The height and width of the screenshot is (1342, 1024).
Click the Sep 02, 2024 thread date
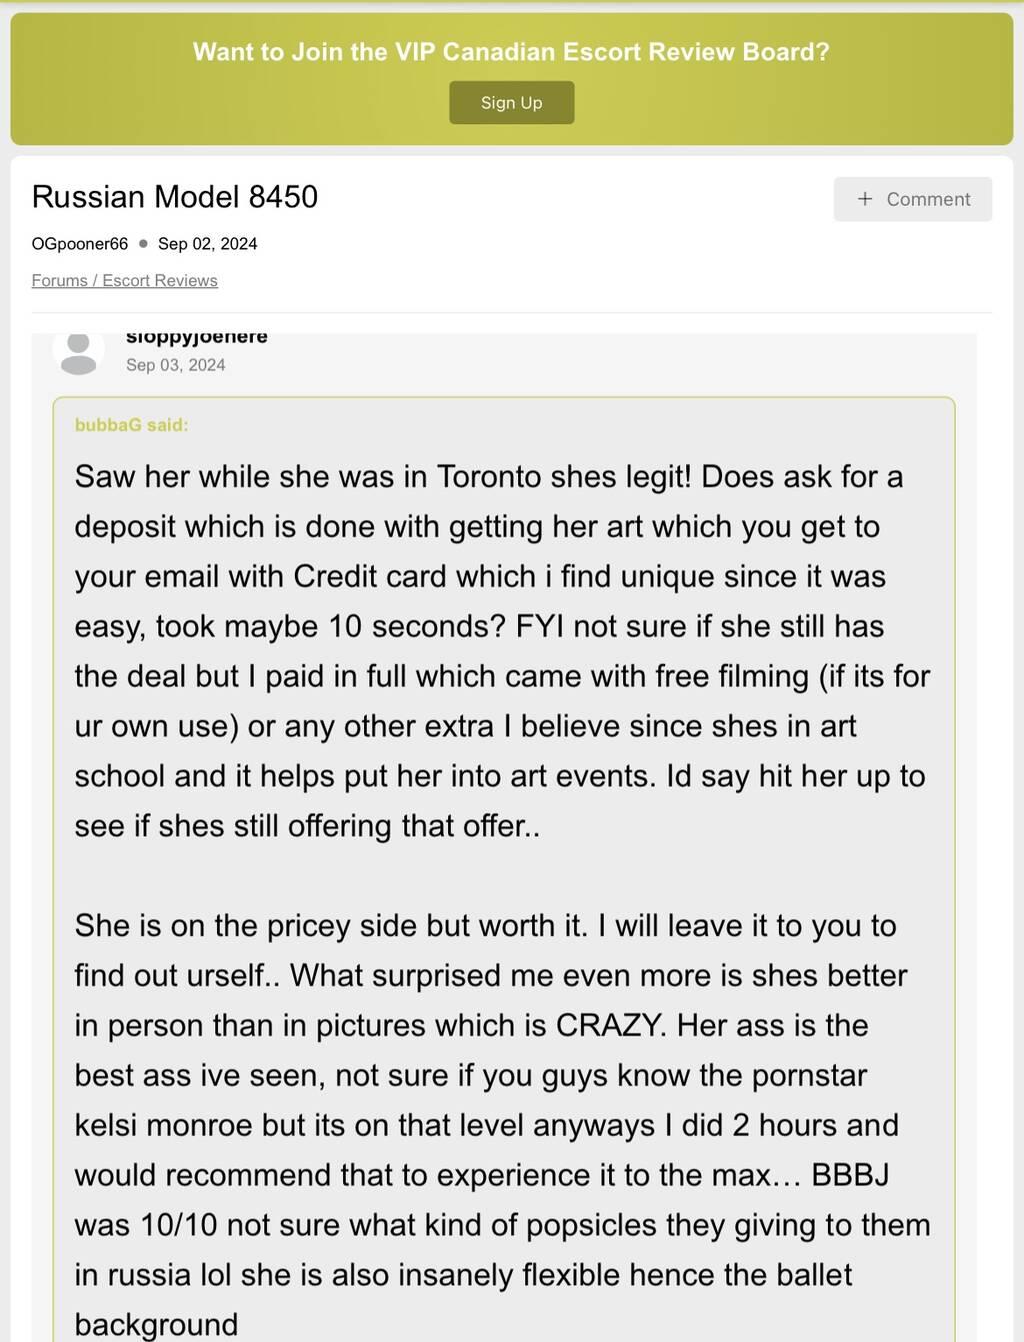point(207,244)
